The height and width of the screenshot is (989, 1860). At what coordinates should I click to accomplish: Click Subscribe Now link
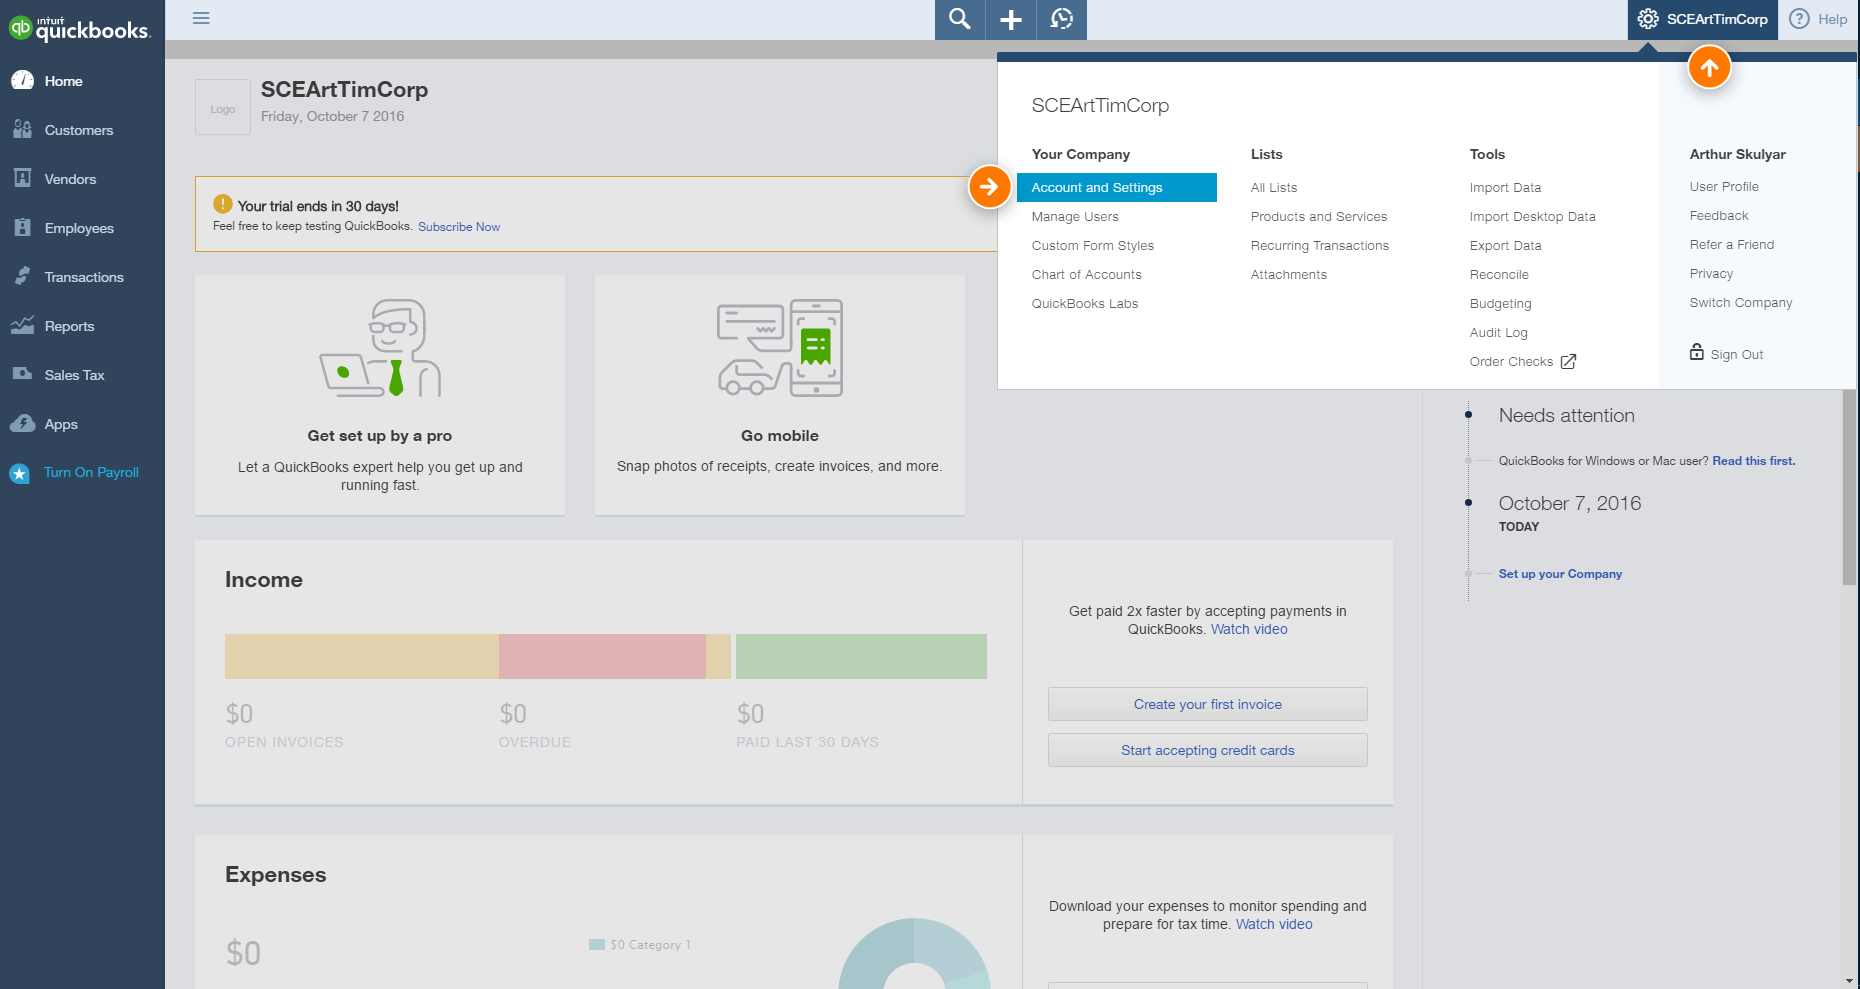pyautogui.click(x=459, y=227)
